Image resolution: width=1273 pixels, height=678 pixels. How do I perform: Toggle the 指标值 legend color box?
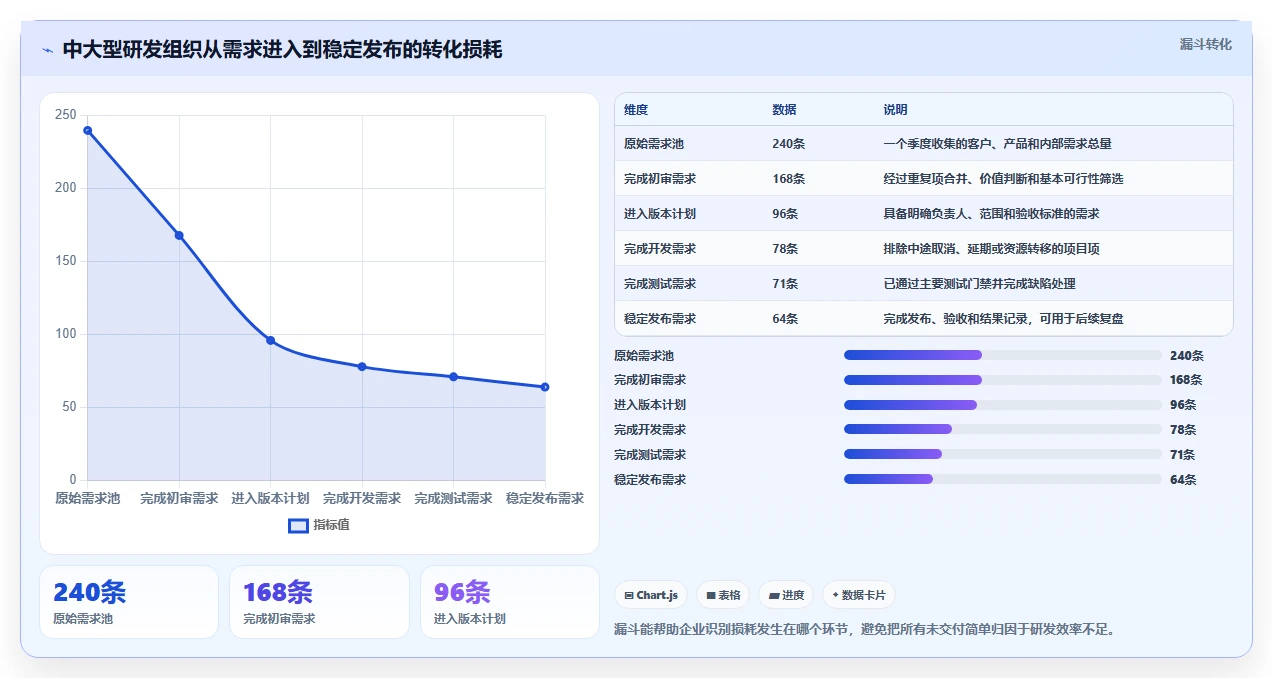tap(298, 526)
